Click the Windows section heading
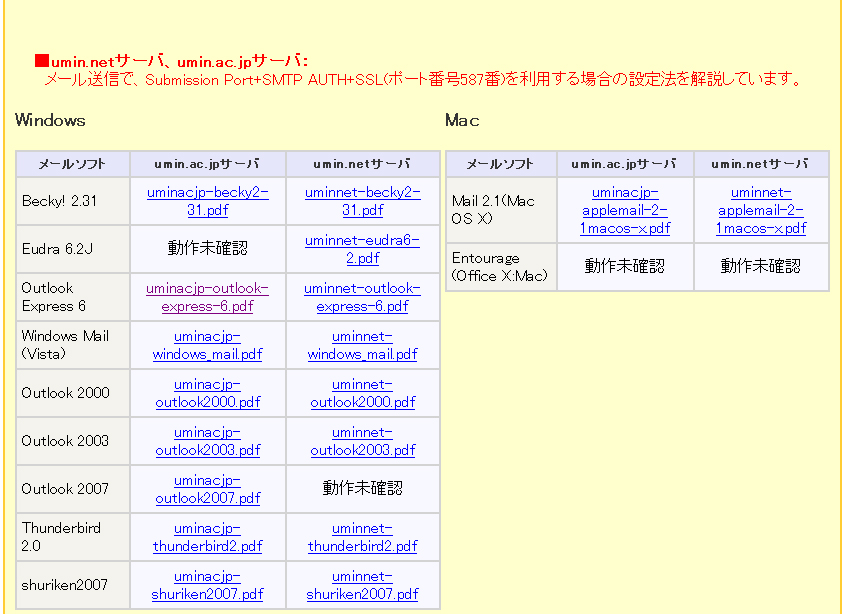 (x=50, y=120)
